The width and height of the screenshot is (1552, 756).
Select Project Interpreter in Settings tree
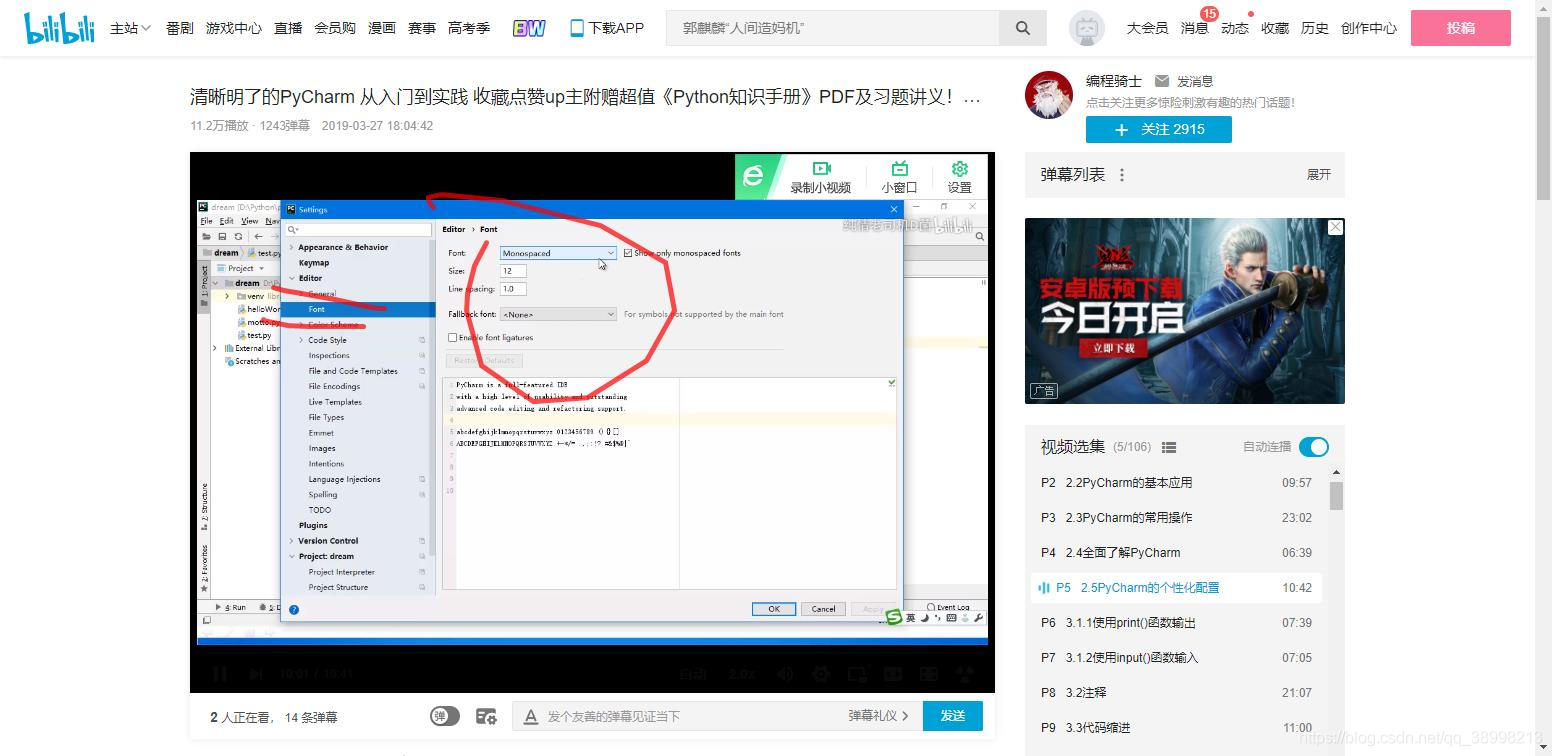click(341, 572)
